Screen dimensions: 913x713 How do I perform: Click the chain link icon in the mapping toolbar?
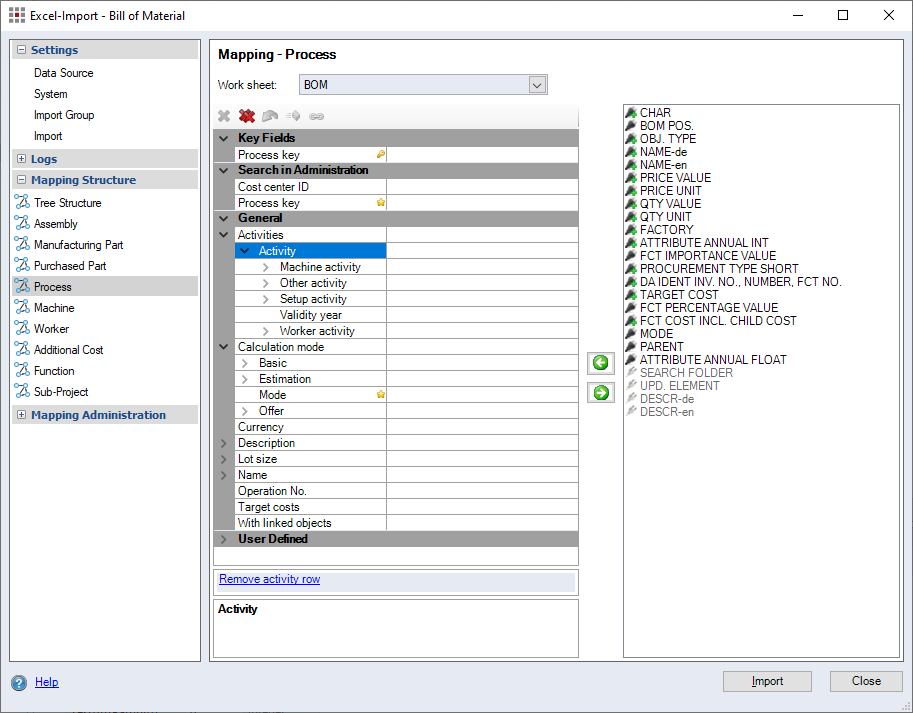coord(316,116)
